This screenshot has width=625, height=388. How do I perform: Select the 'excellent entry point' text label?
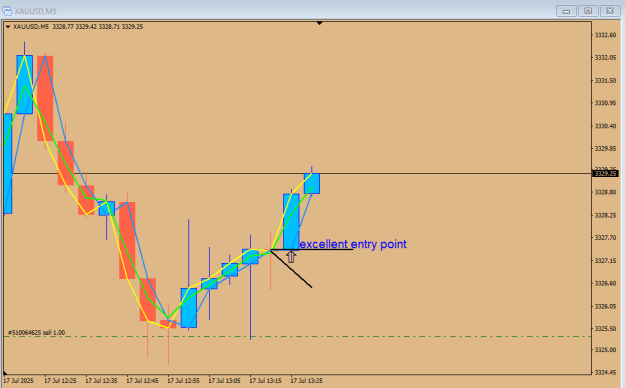tap(353, 244)
